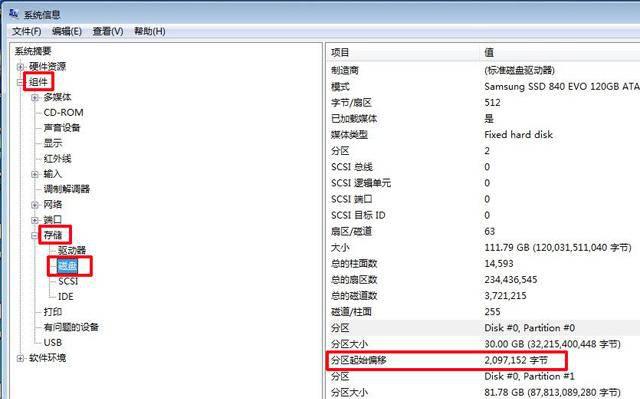Screen dimensions: 640x399
Task: Select the 系统摘要 root node
Action: [x=33, y=51]
